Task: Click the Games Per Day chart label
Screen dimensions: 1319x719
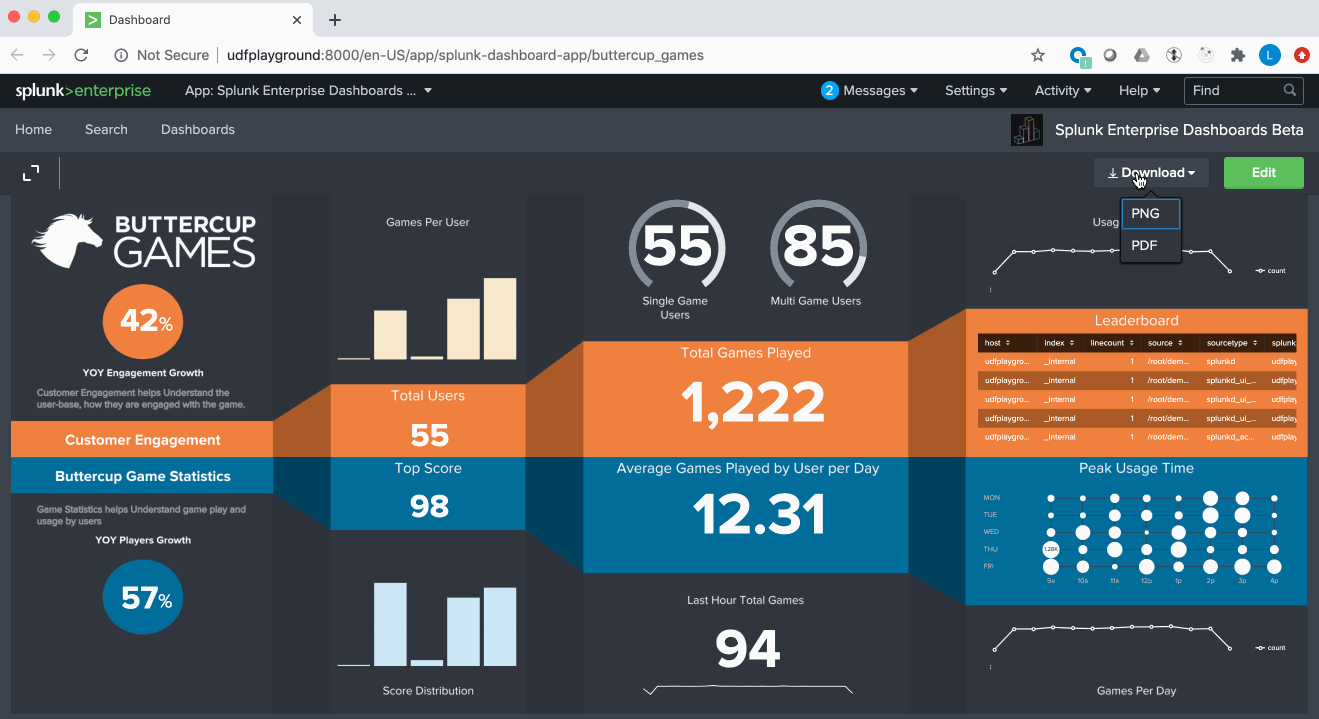Action: click(1136, 691)
